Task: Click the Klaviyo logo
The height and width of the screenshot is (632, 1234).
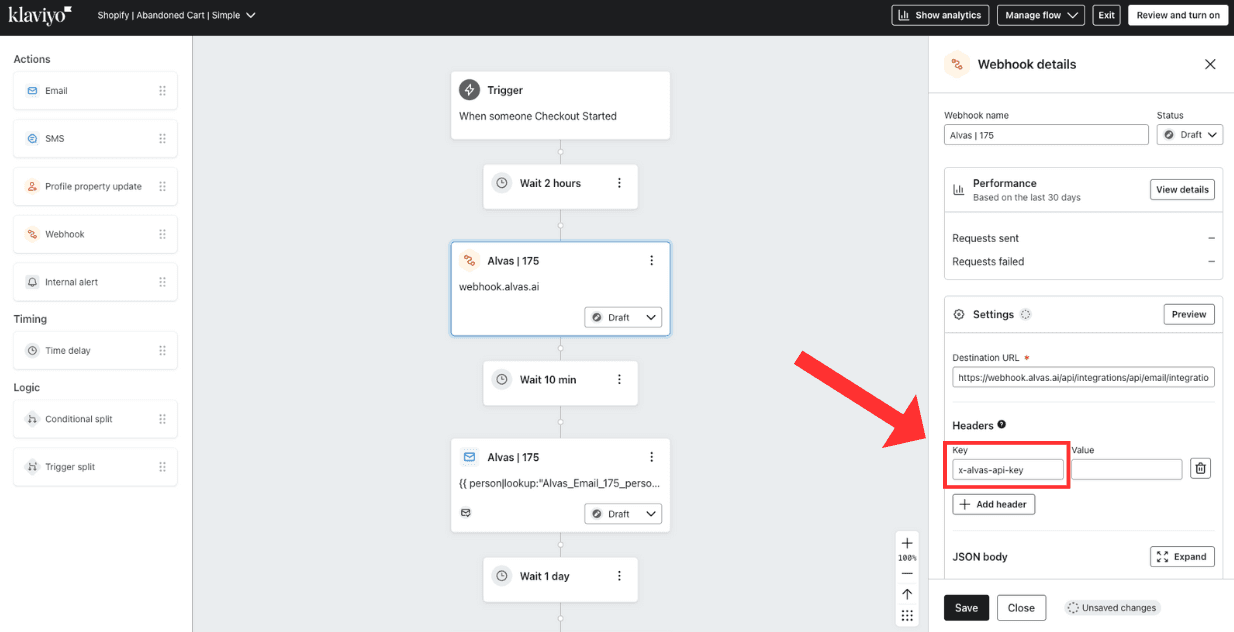Action: coord(40,15)
